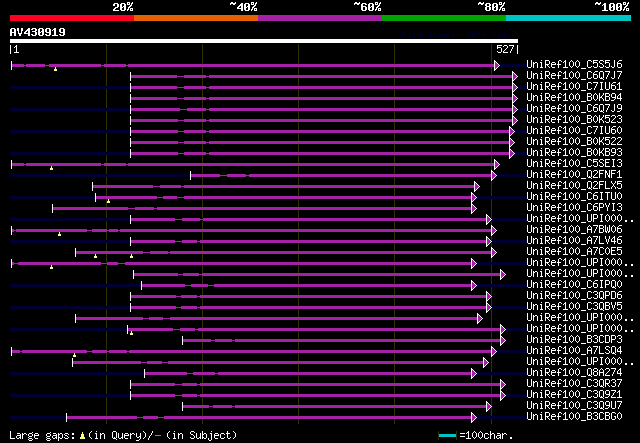640x443 pixels.
Task: Select hit label UniRef100_C3Q9U7
Action: [574, 405]
